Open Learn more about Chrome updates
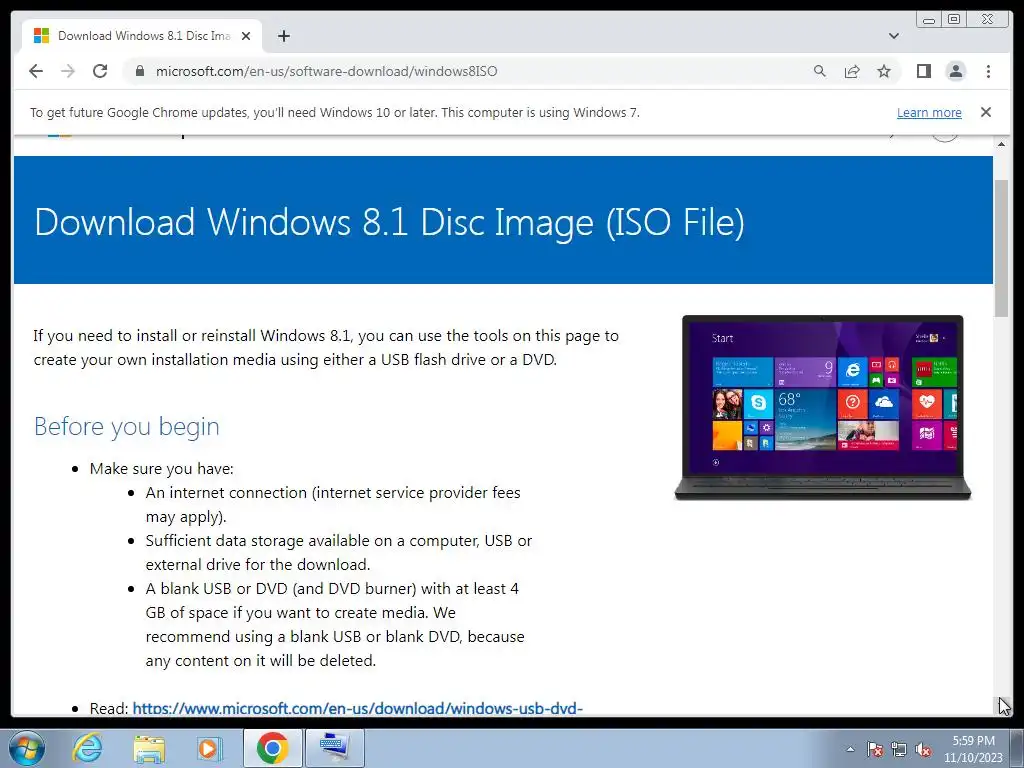The height and width of the screenshot is (768, 1024). (x=929, y=112)
